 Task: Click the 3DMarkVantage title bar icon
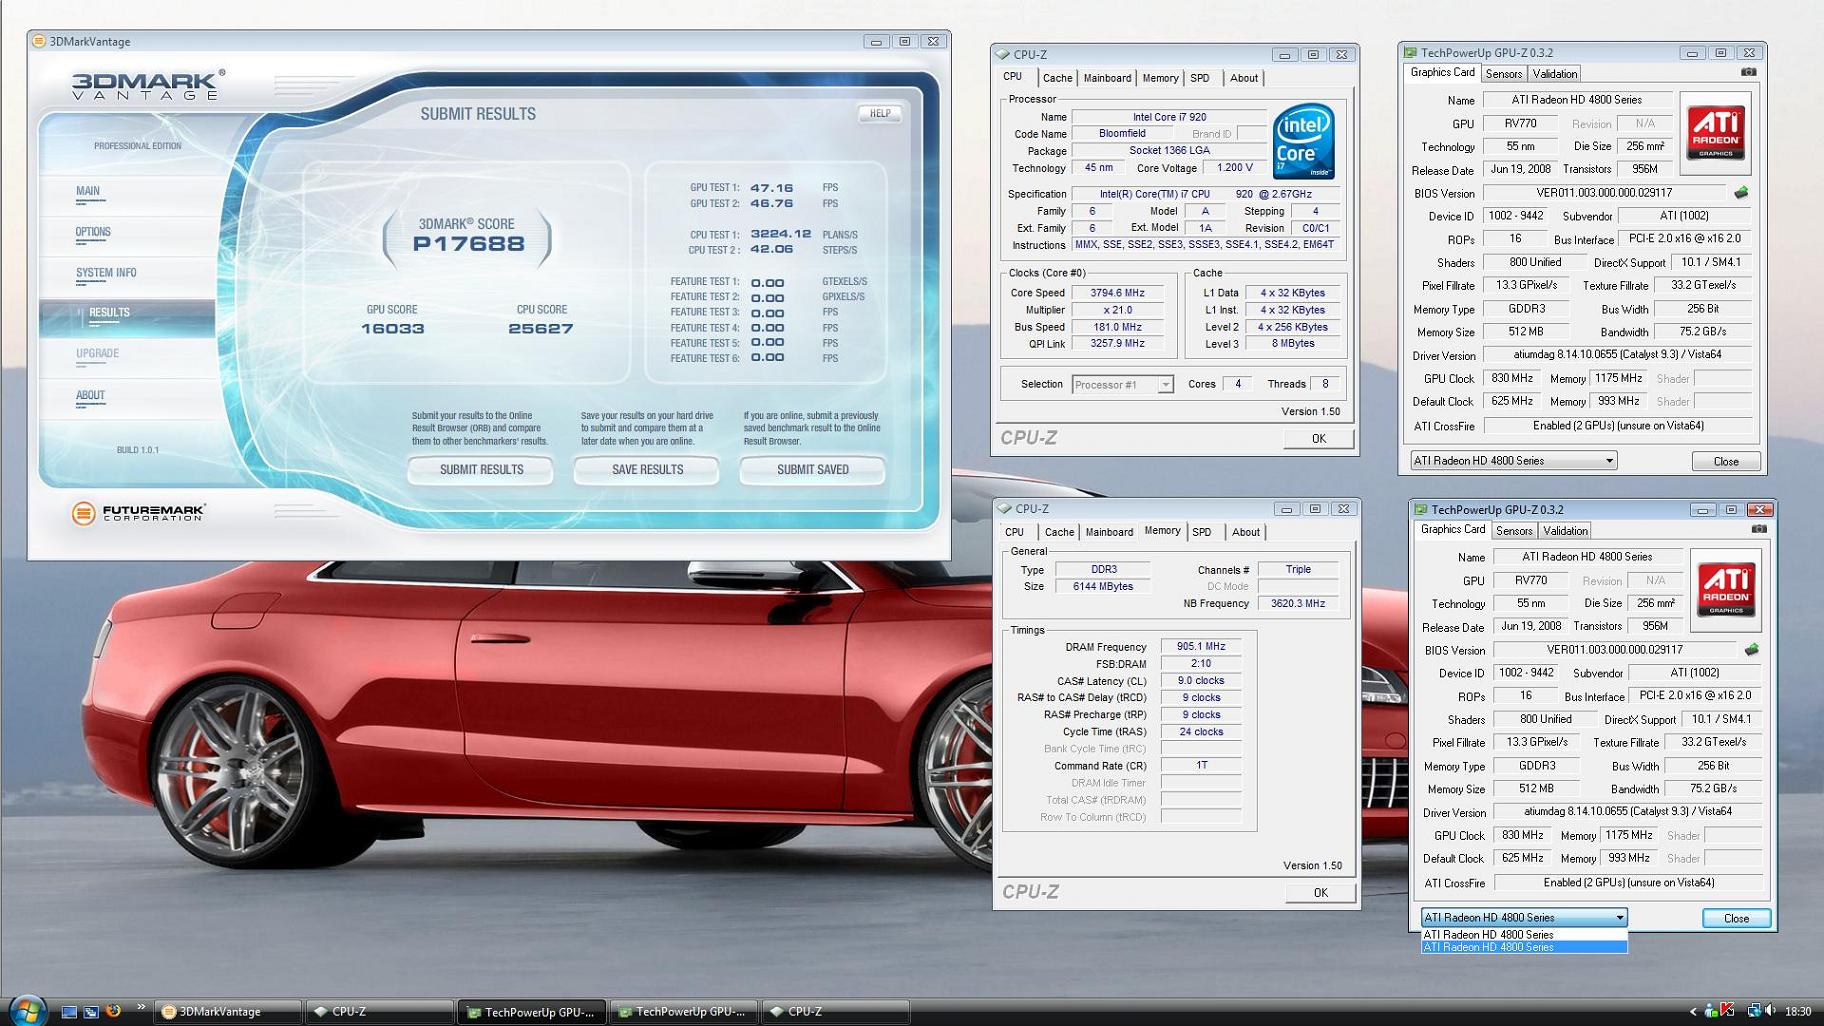point(39,41)
